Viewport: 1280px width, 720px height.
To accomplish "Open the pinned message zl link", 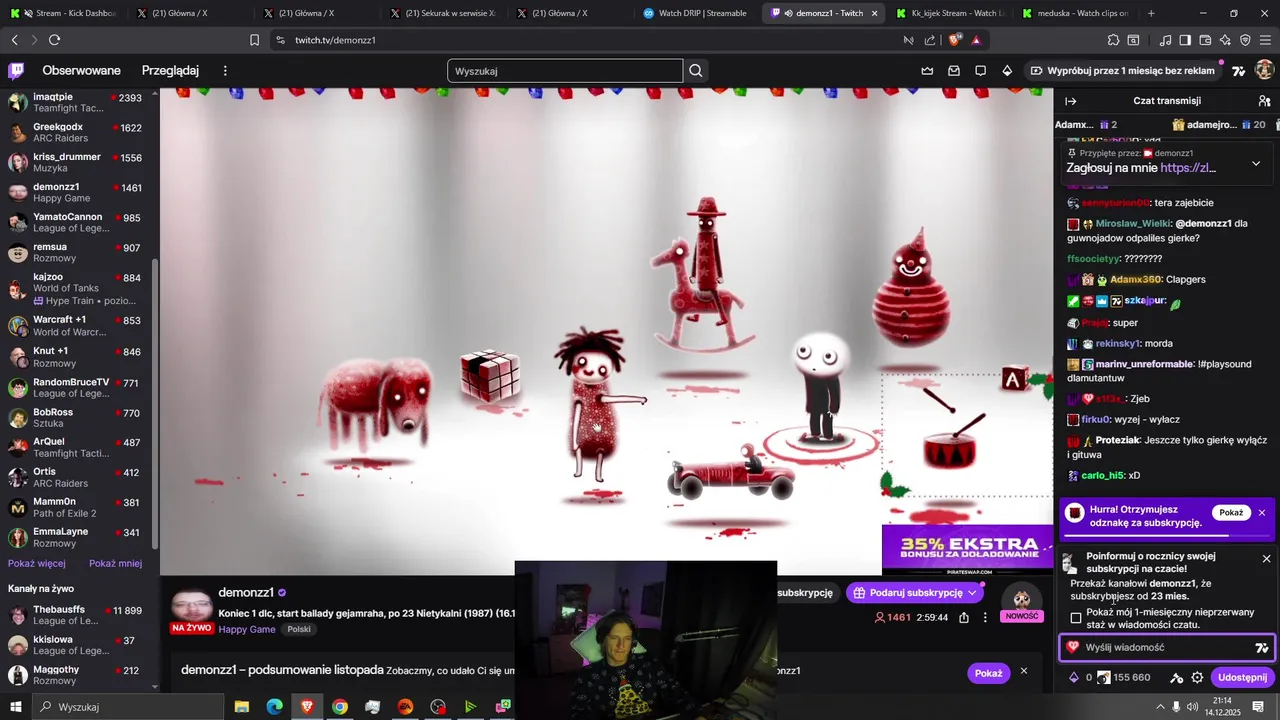I will pyautogui.click(x=1188, y=168).
